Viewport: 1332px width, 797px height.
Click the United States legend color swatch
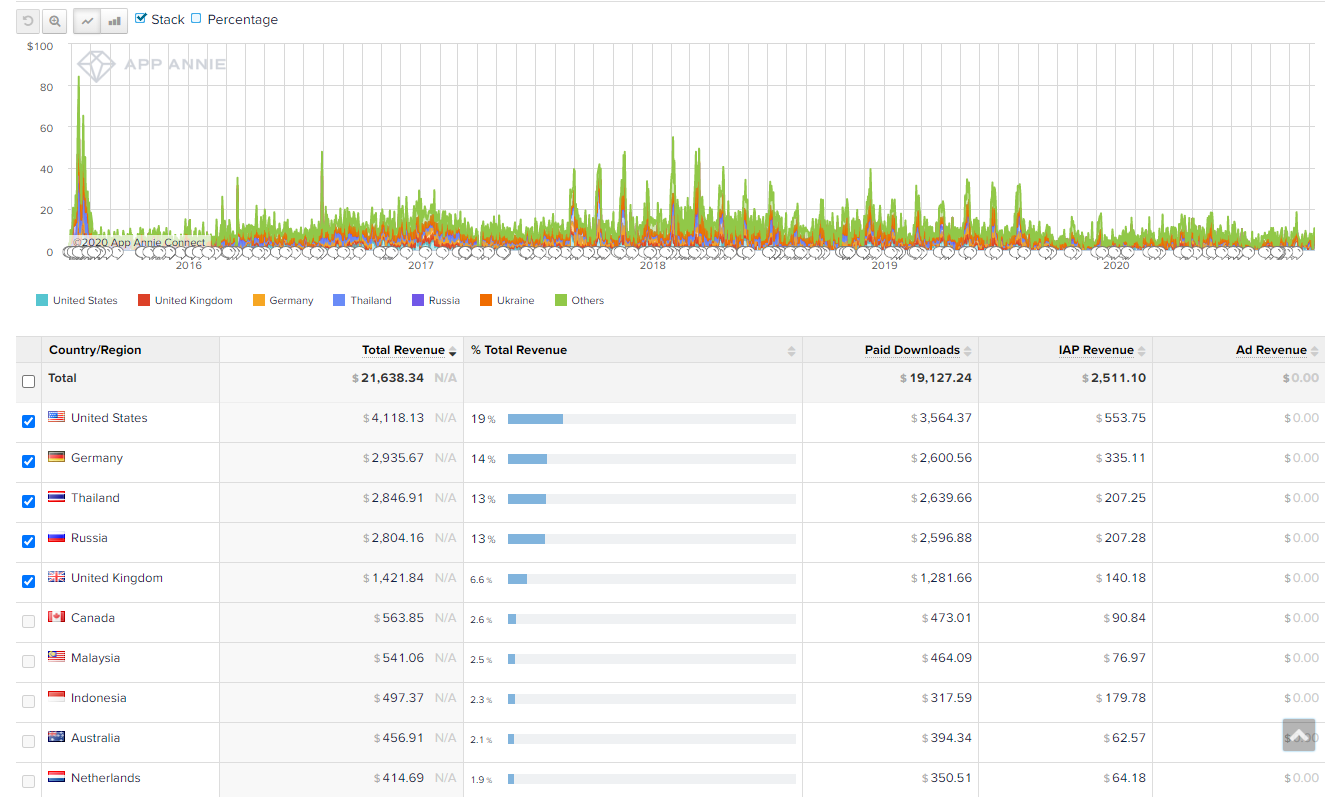point(41,300)
